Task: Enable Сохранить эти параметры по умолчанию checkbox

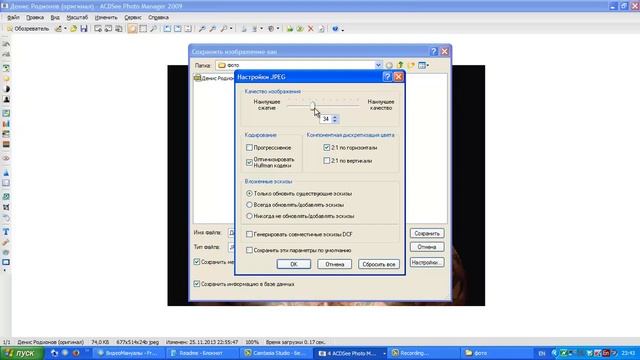Action: pyautogui.click(x=249, y=250)
